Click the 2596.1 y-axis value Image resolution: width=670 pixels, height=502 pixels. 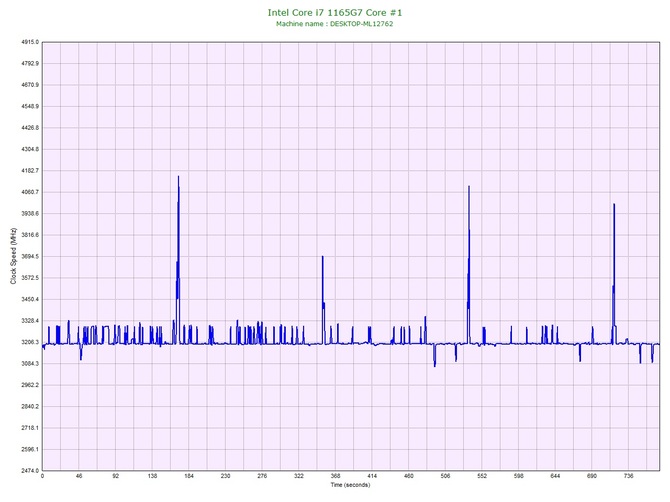click(30, 449)
